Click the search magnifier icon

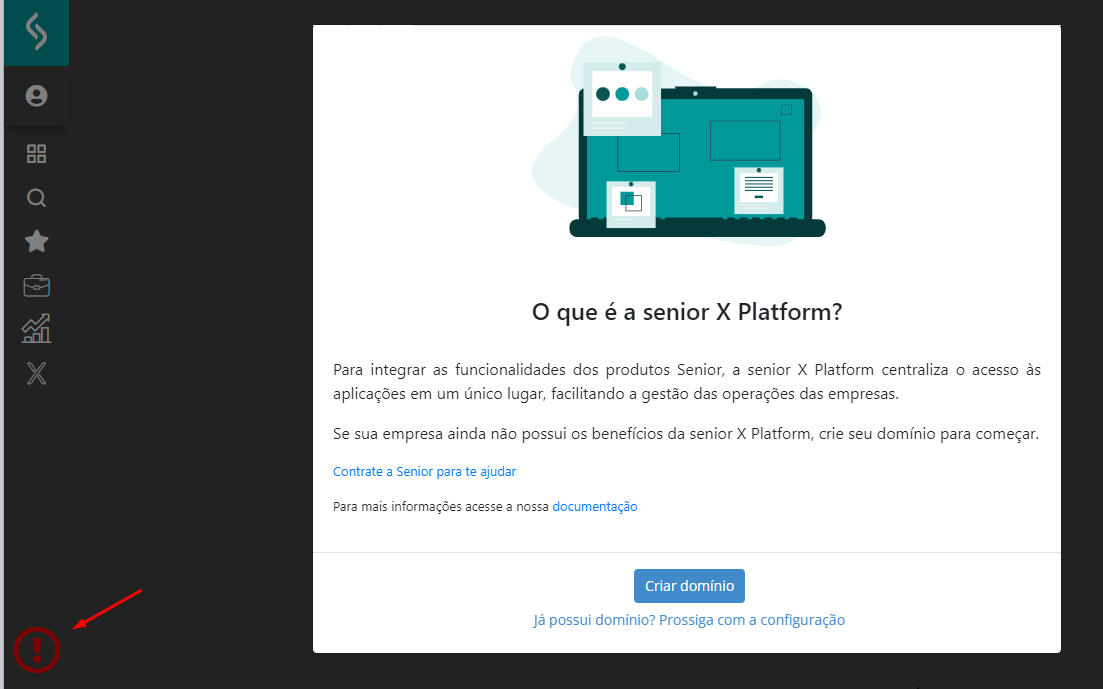[37, 198]
